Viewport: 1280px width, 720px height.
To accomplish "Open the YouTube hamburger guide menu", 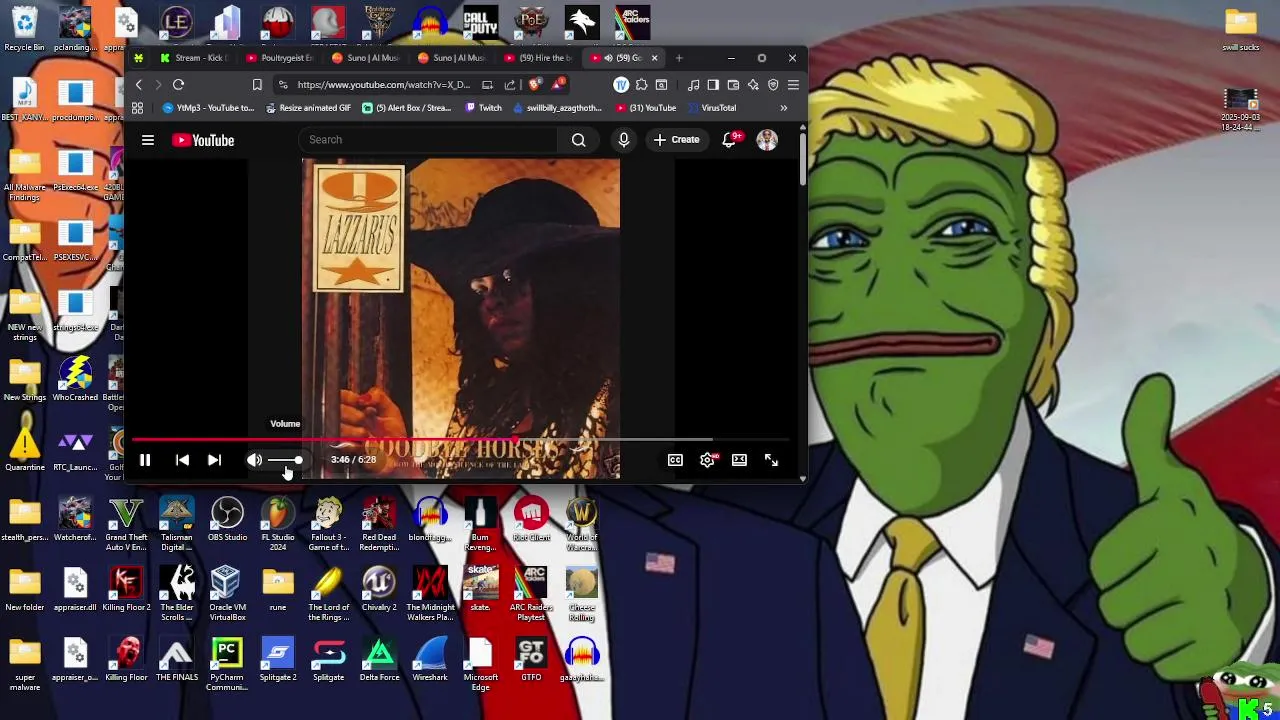I will pos(148,140).
